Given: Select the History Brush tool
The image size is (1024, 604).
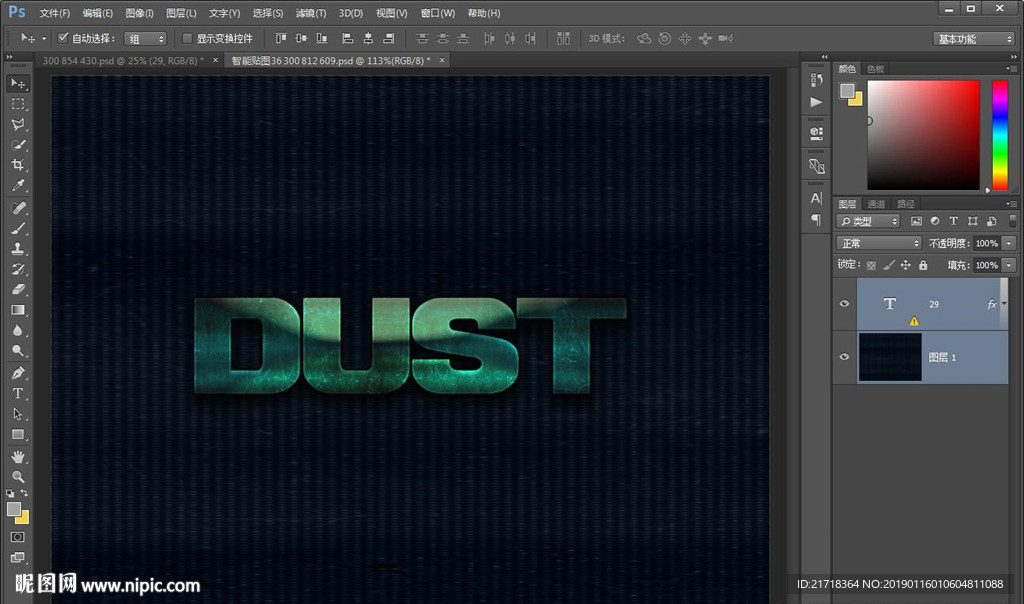Looking at the screenshot, I should tap(18, 268).
